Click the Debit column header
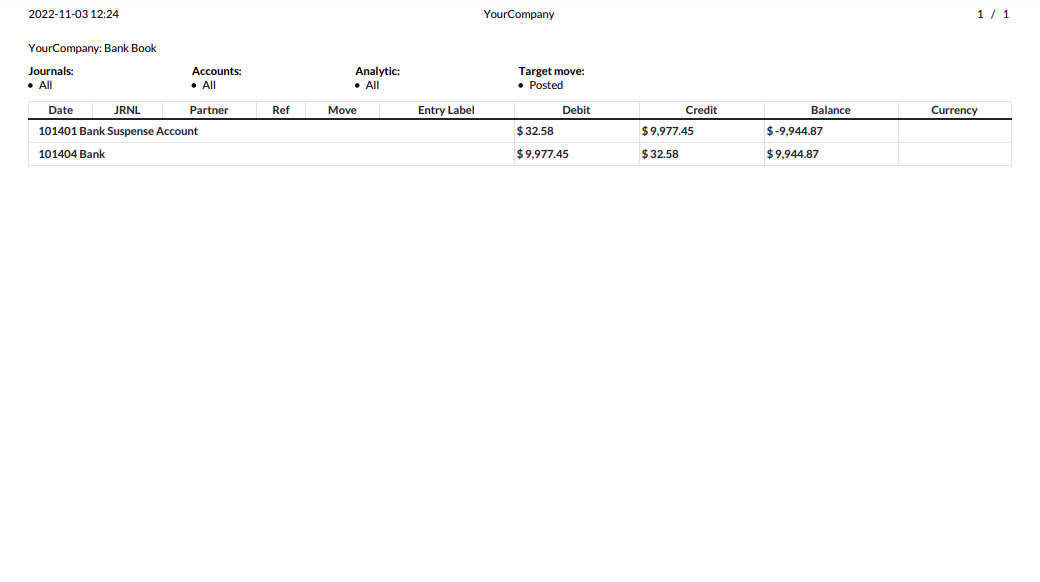The image size is (1040, 582). pyautogui.click(x=576, y=110)
